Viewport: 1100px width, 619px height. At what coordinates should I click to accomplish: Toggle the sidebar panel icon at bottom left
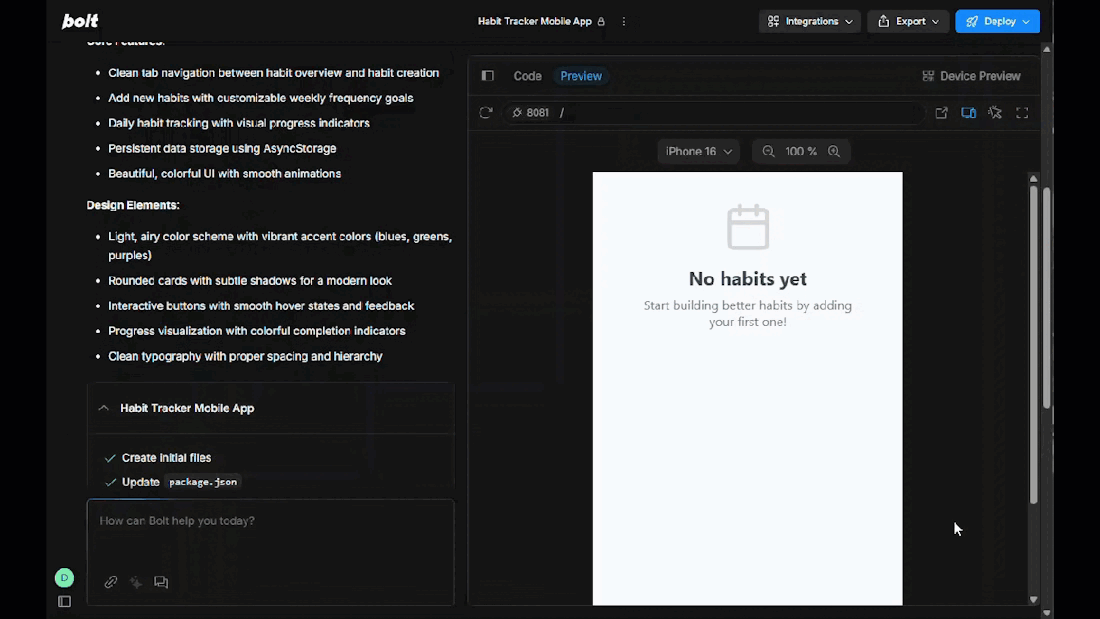pyautogui.click(x=65, y=601)
